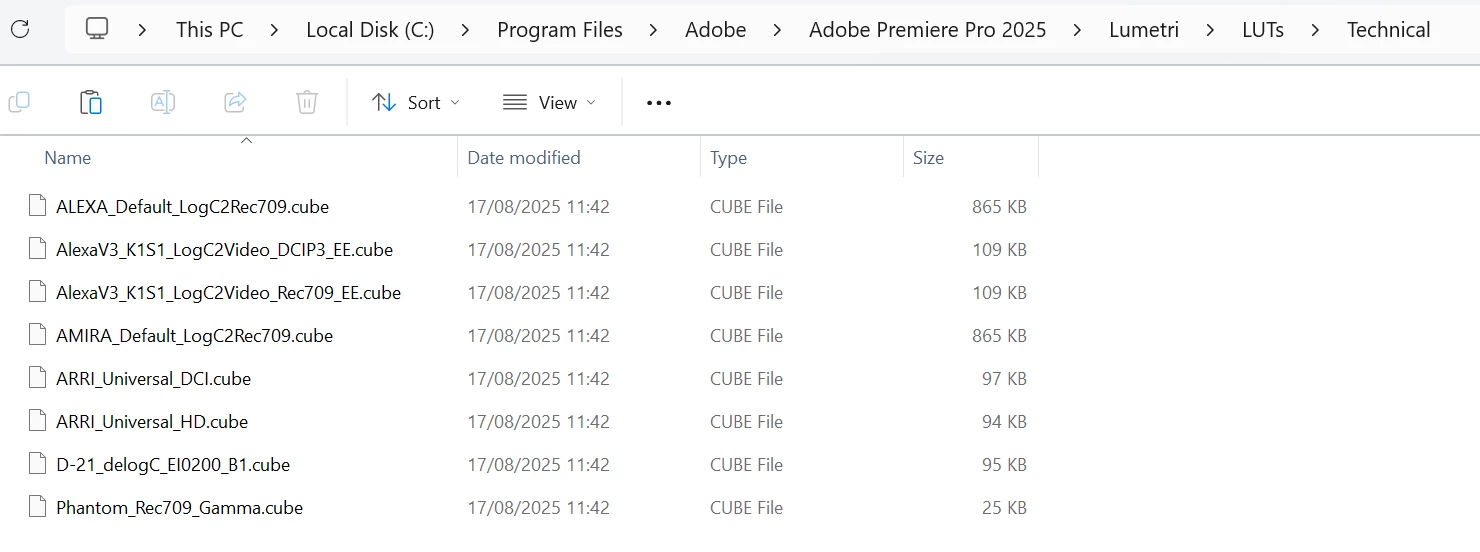Click file icon of ARRI_Universal_DCI.cube
Viewport: 1480px width, 552px height.
(38, 379)
